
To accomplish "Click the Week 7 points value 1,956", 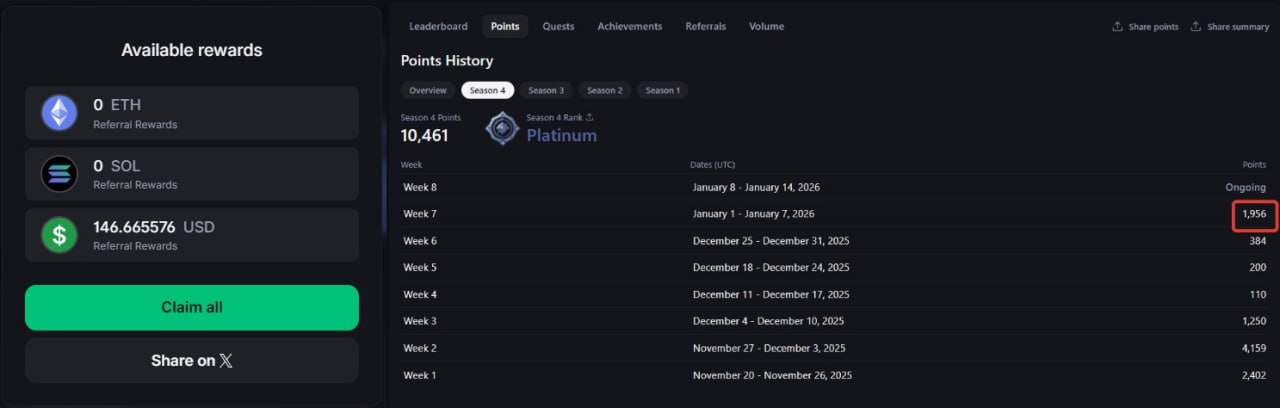I will [x=1254, y=214].
